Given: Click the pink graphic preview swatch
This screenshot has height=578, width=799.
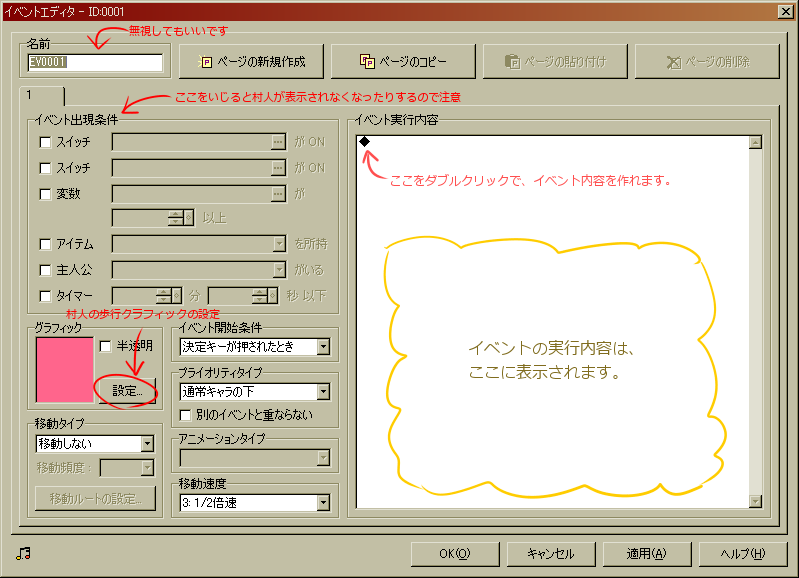Looking at the screenshot, I should 63,370.
